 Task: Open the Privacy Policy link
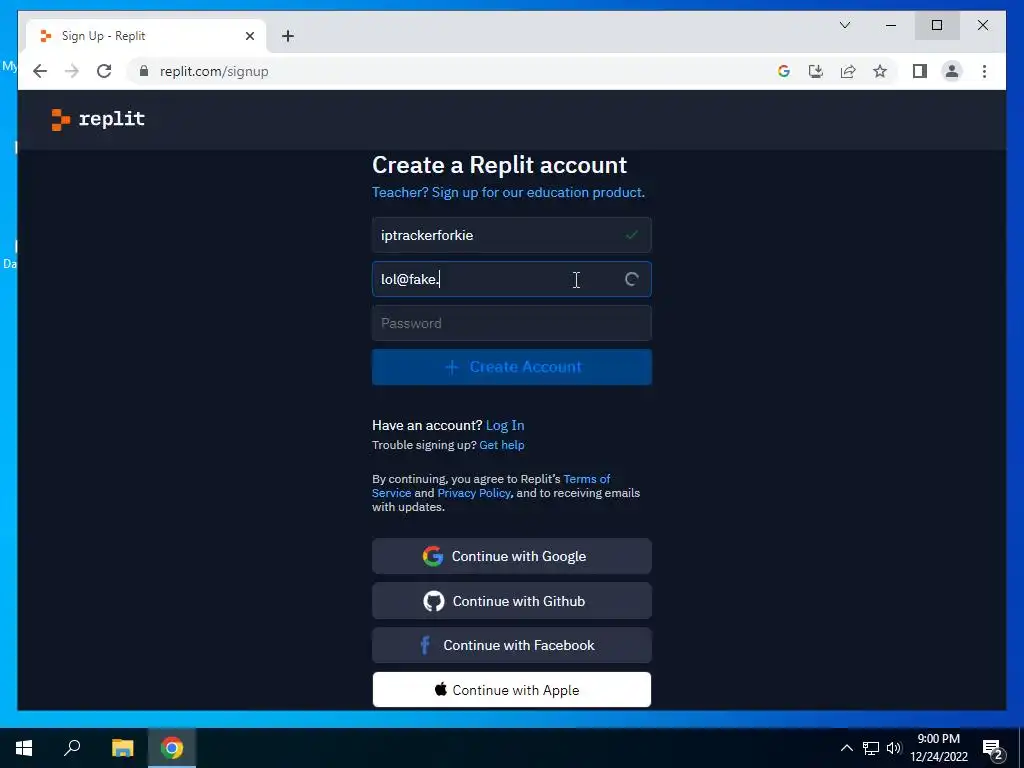coord(473,493)
